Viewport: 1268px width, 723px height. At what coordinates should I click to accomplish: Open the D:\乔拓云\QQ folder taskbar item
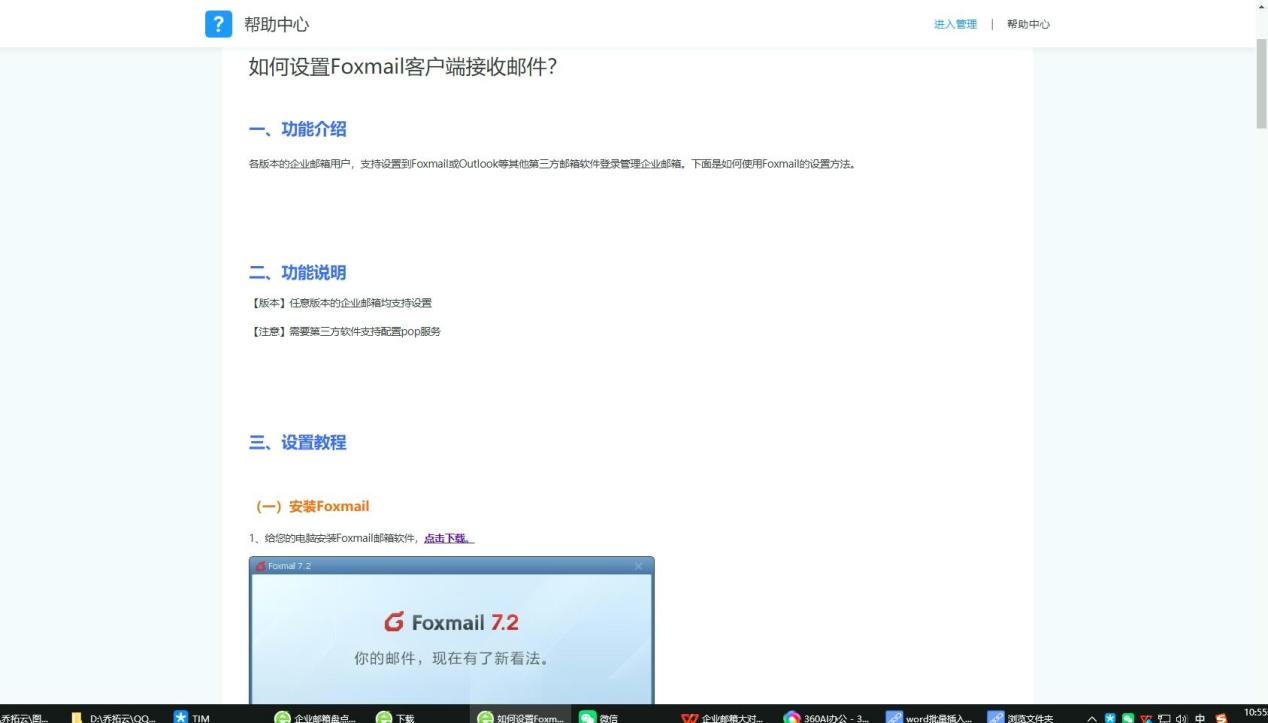tap(114, 717)
